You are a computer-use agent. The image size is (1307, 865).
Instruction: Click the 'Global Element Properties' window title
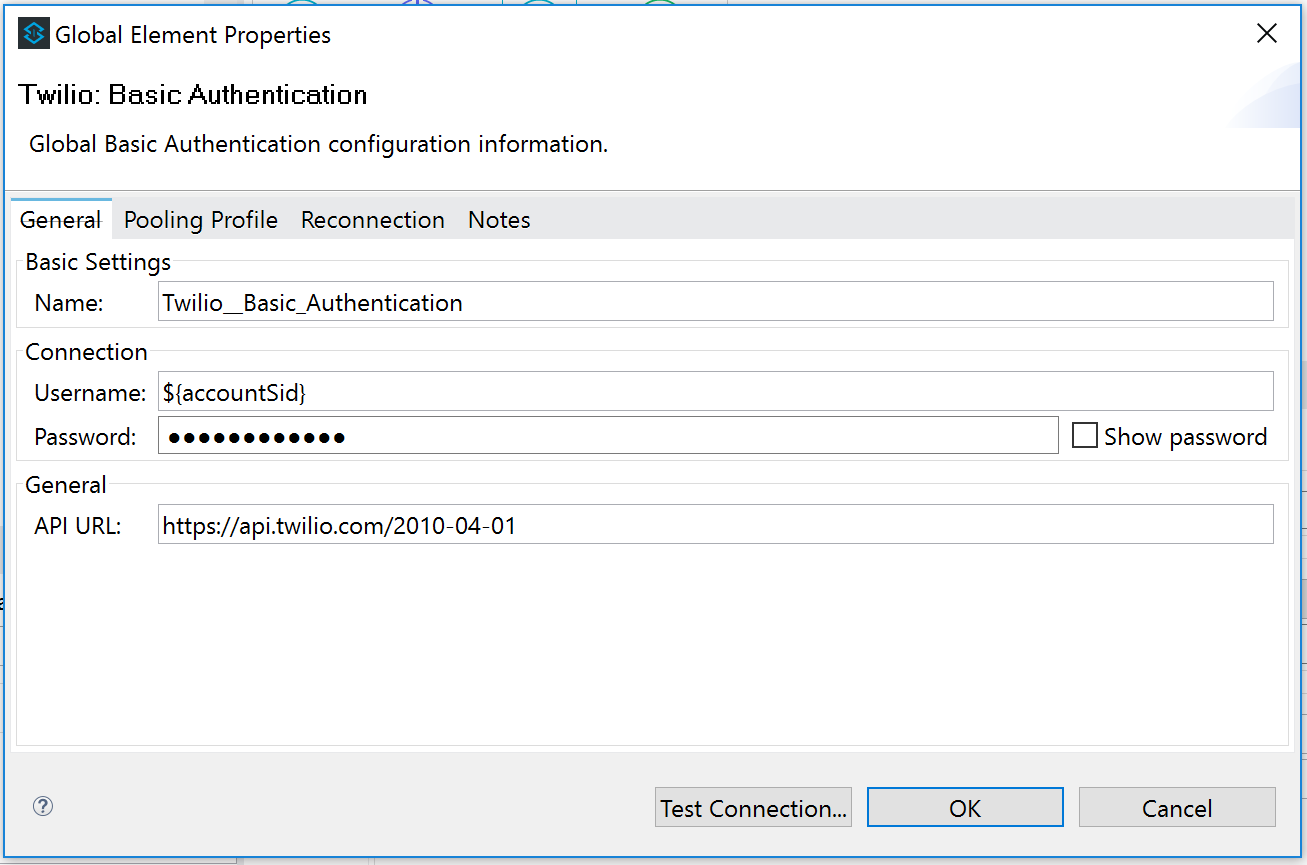point(193,35)
